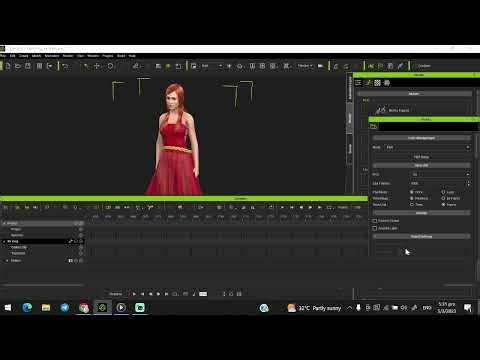
Task: Open Telegram from taskbar
Action: tap(65, 308)
